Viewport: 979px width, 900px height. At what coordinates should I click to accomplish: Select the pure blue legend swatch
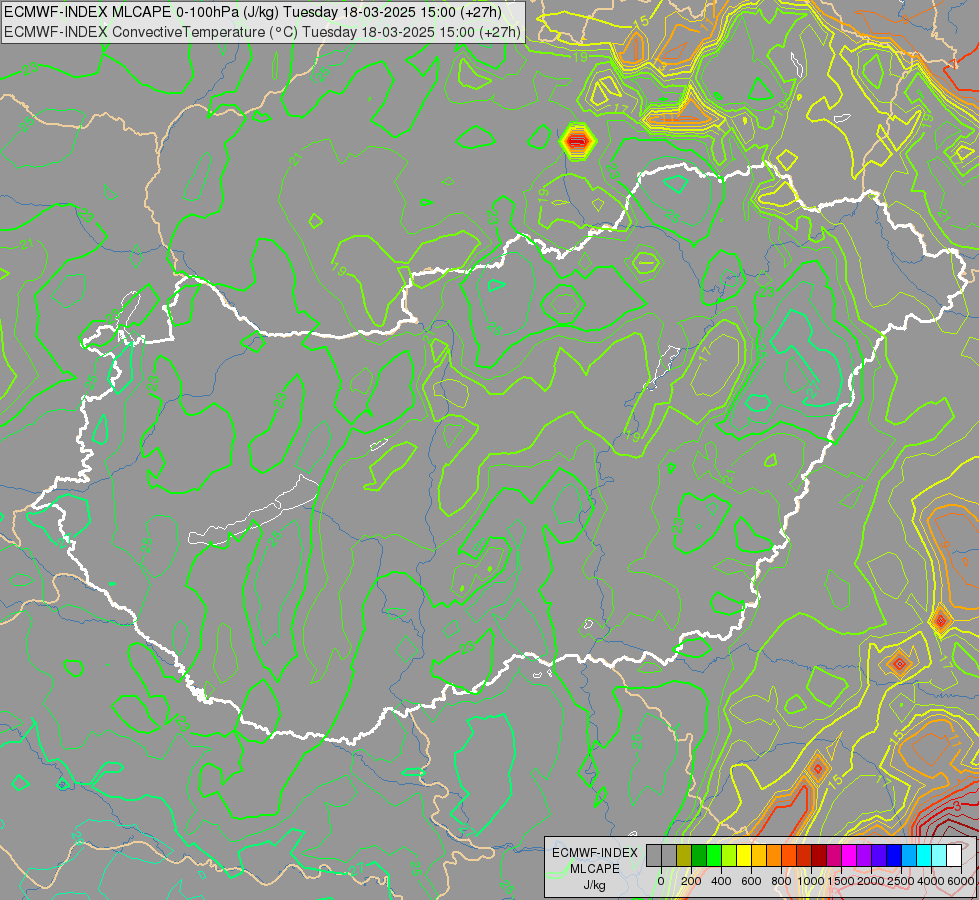point(895,856)
